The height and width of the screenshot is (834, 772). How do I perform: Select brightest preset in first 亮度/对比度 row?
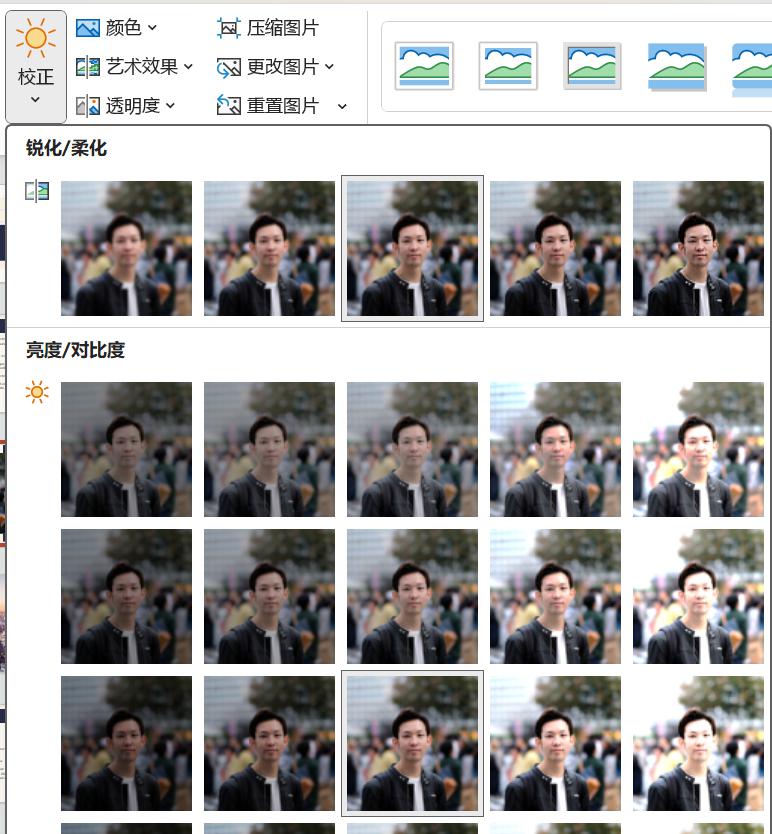click(x=698, y=449)
